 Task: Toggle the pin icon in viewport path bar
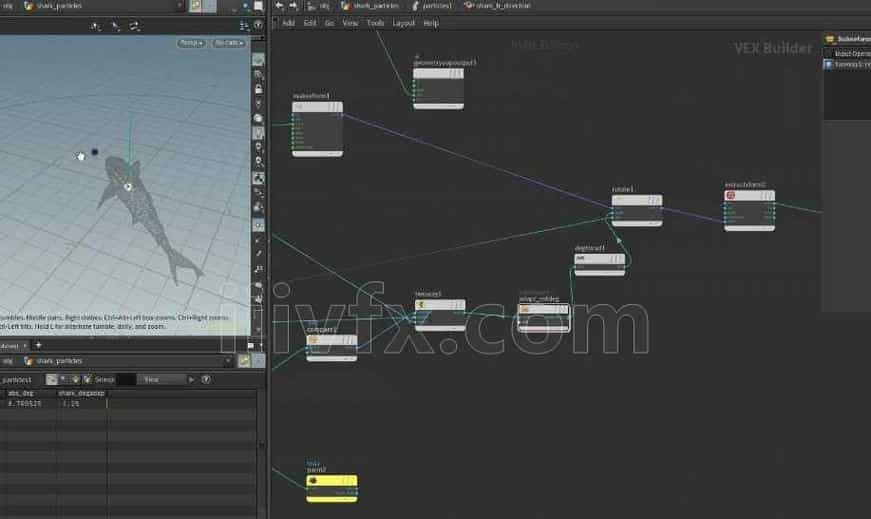[196, 6]
